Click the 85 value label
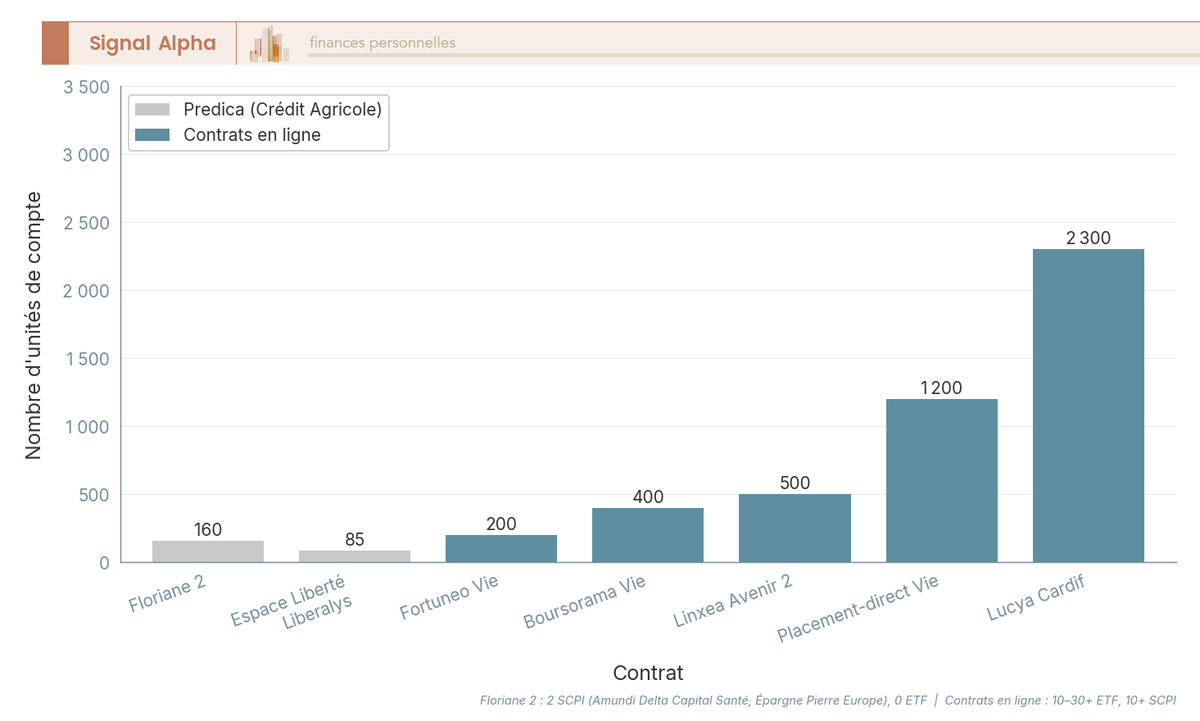 click(x=355, y=540)
